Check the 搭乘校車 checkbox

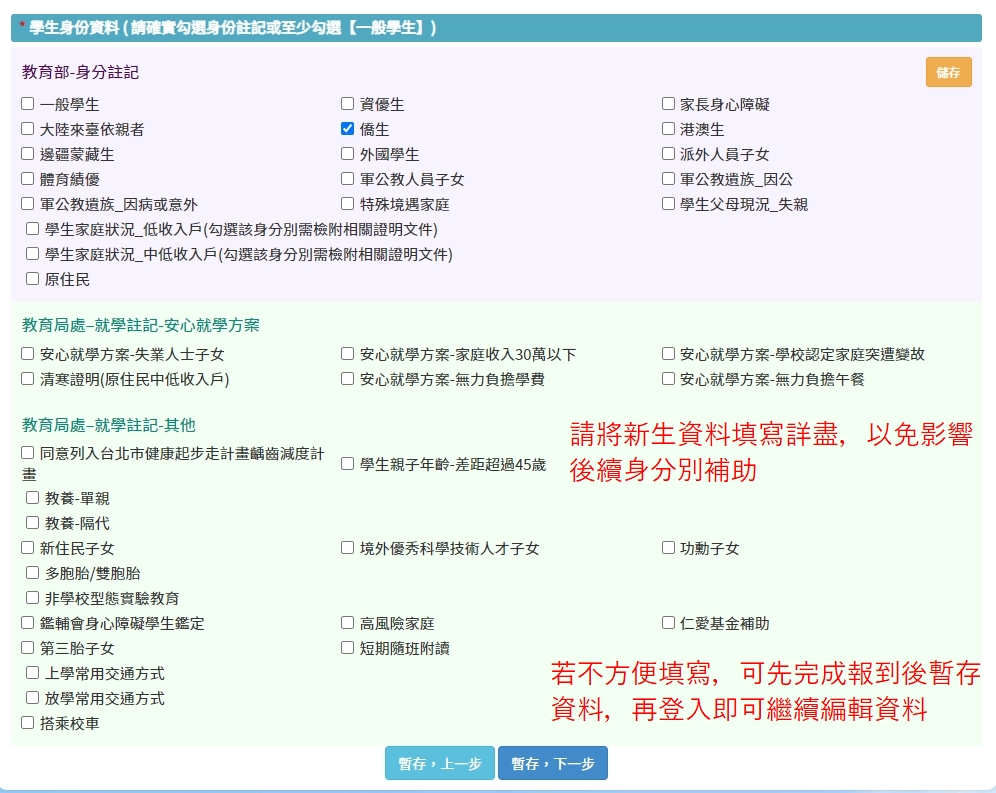tap(28, 723)
